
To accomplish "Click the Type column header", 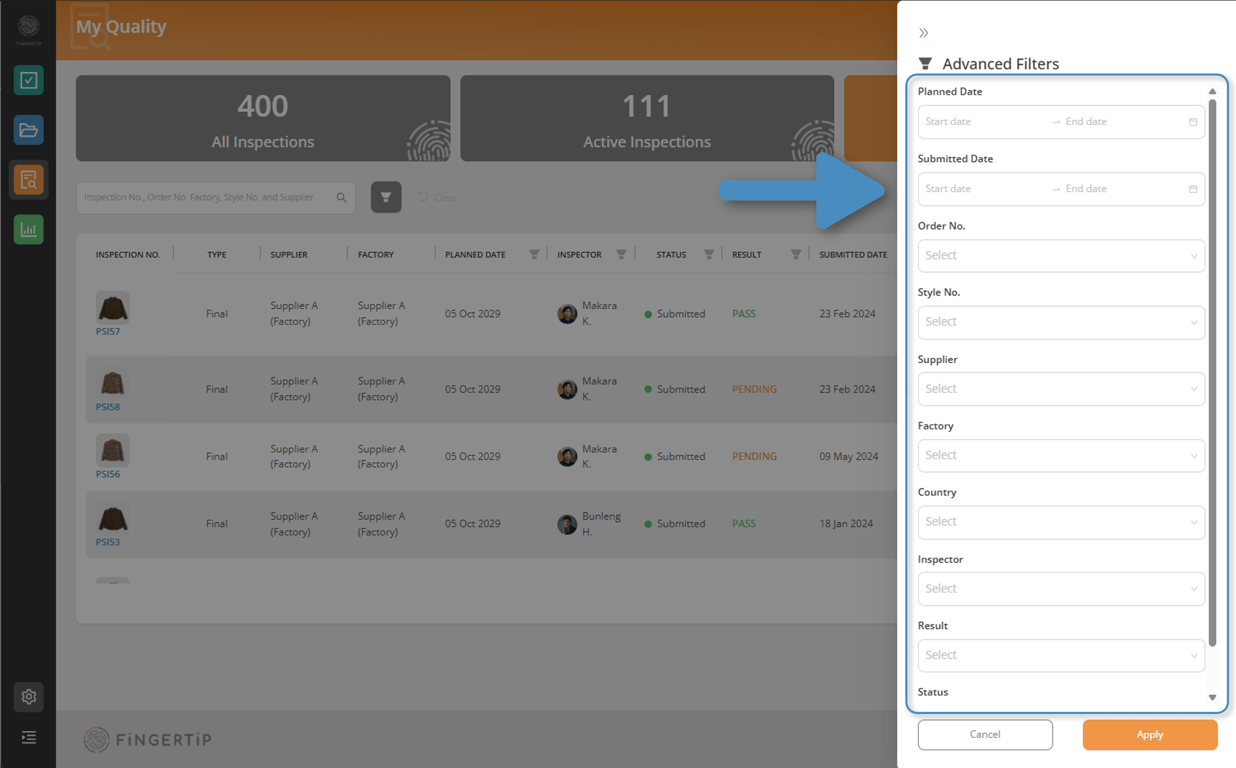I will click(217, 255).
